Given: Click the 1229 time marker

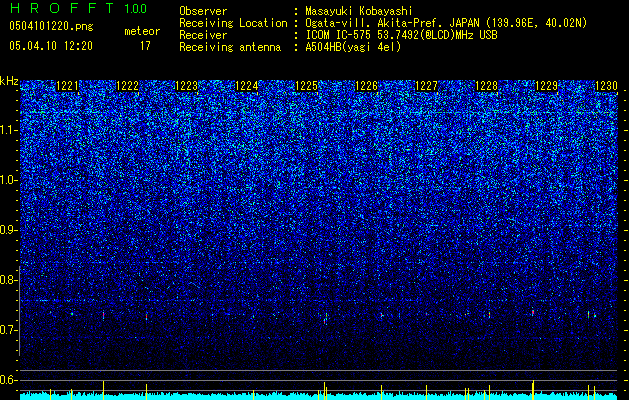Looking at the screenshot, I should click(546, 86).
